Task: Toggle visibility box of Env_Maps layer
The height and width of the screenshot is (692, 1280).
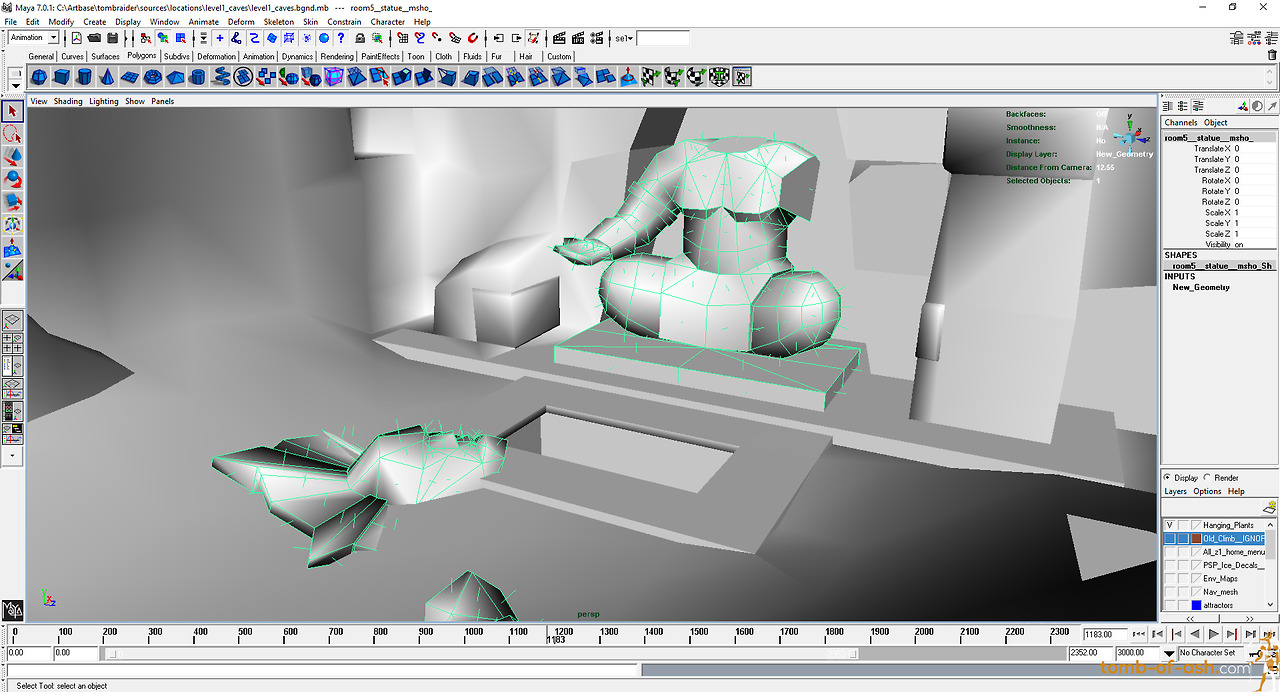Action: tap(1169, 578)
